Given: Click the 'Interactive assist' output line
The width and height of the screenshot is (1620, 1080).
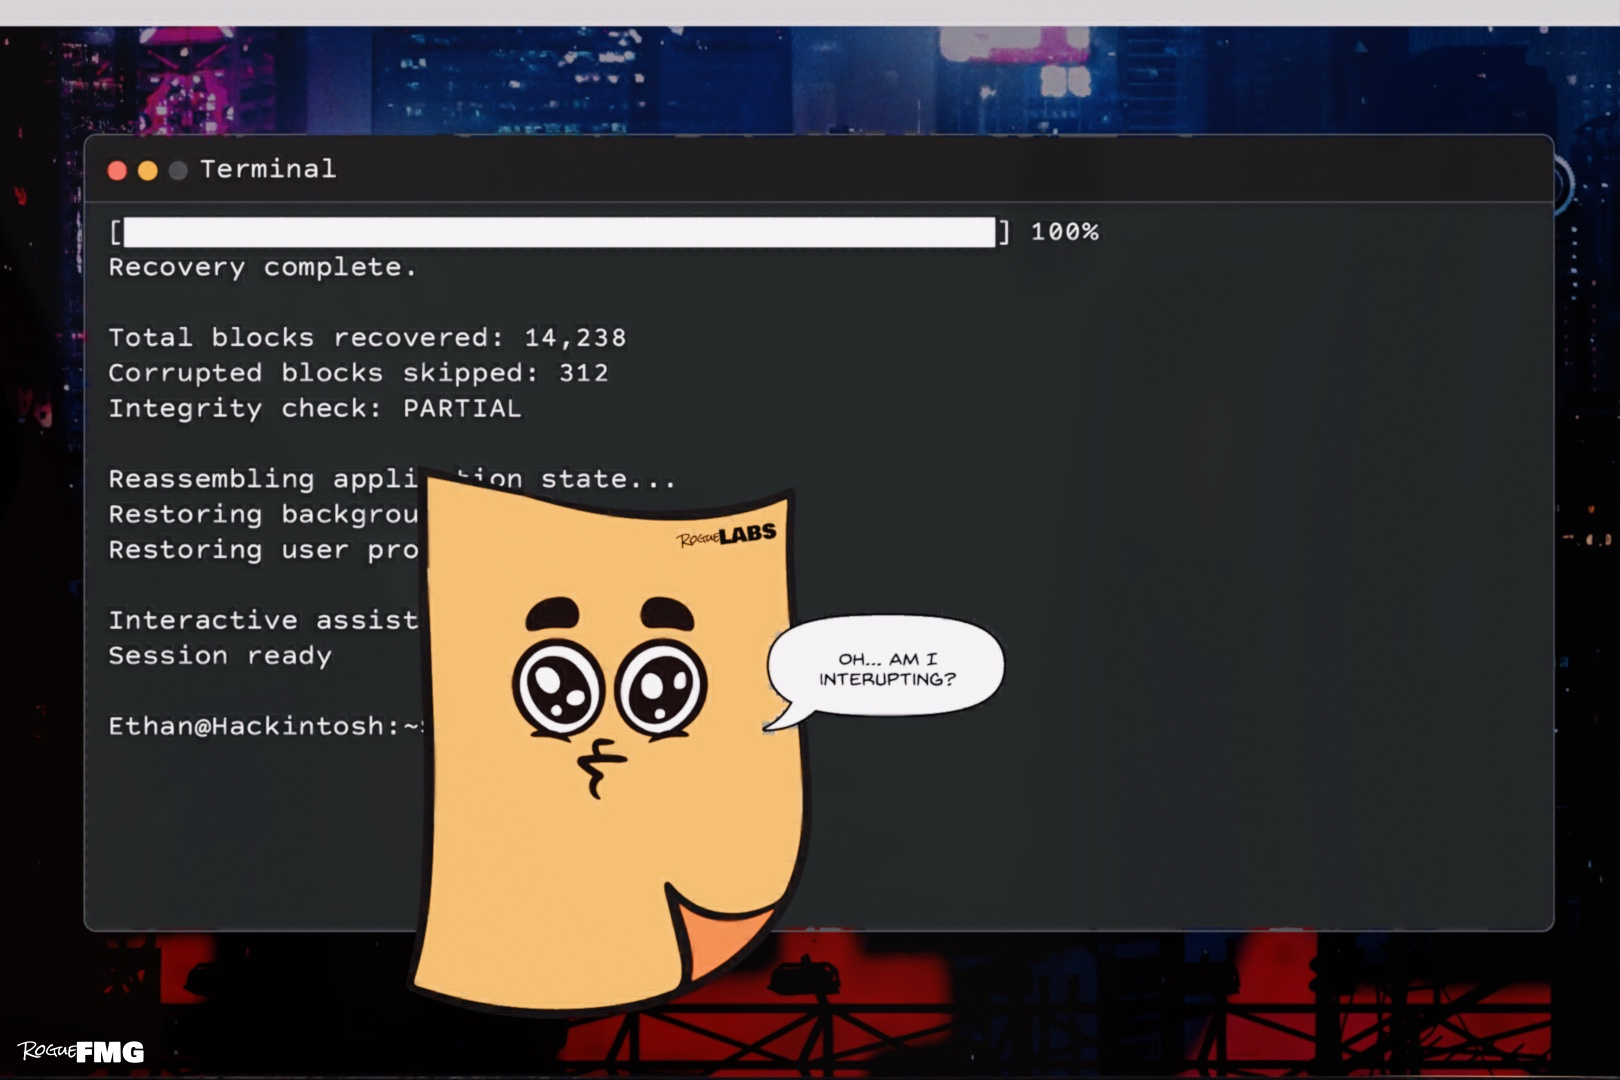Looking at the screenshot, I should [x=264, y=621].
